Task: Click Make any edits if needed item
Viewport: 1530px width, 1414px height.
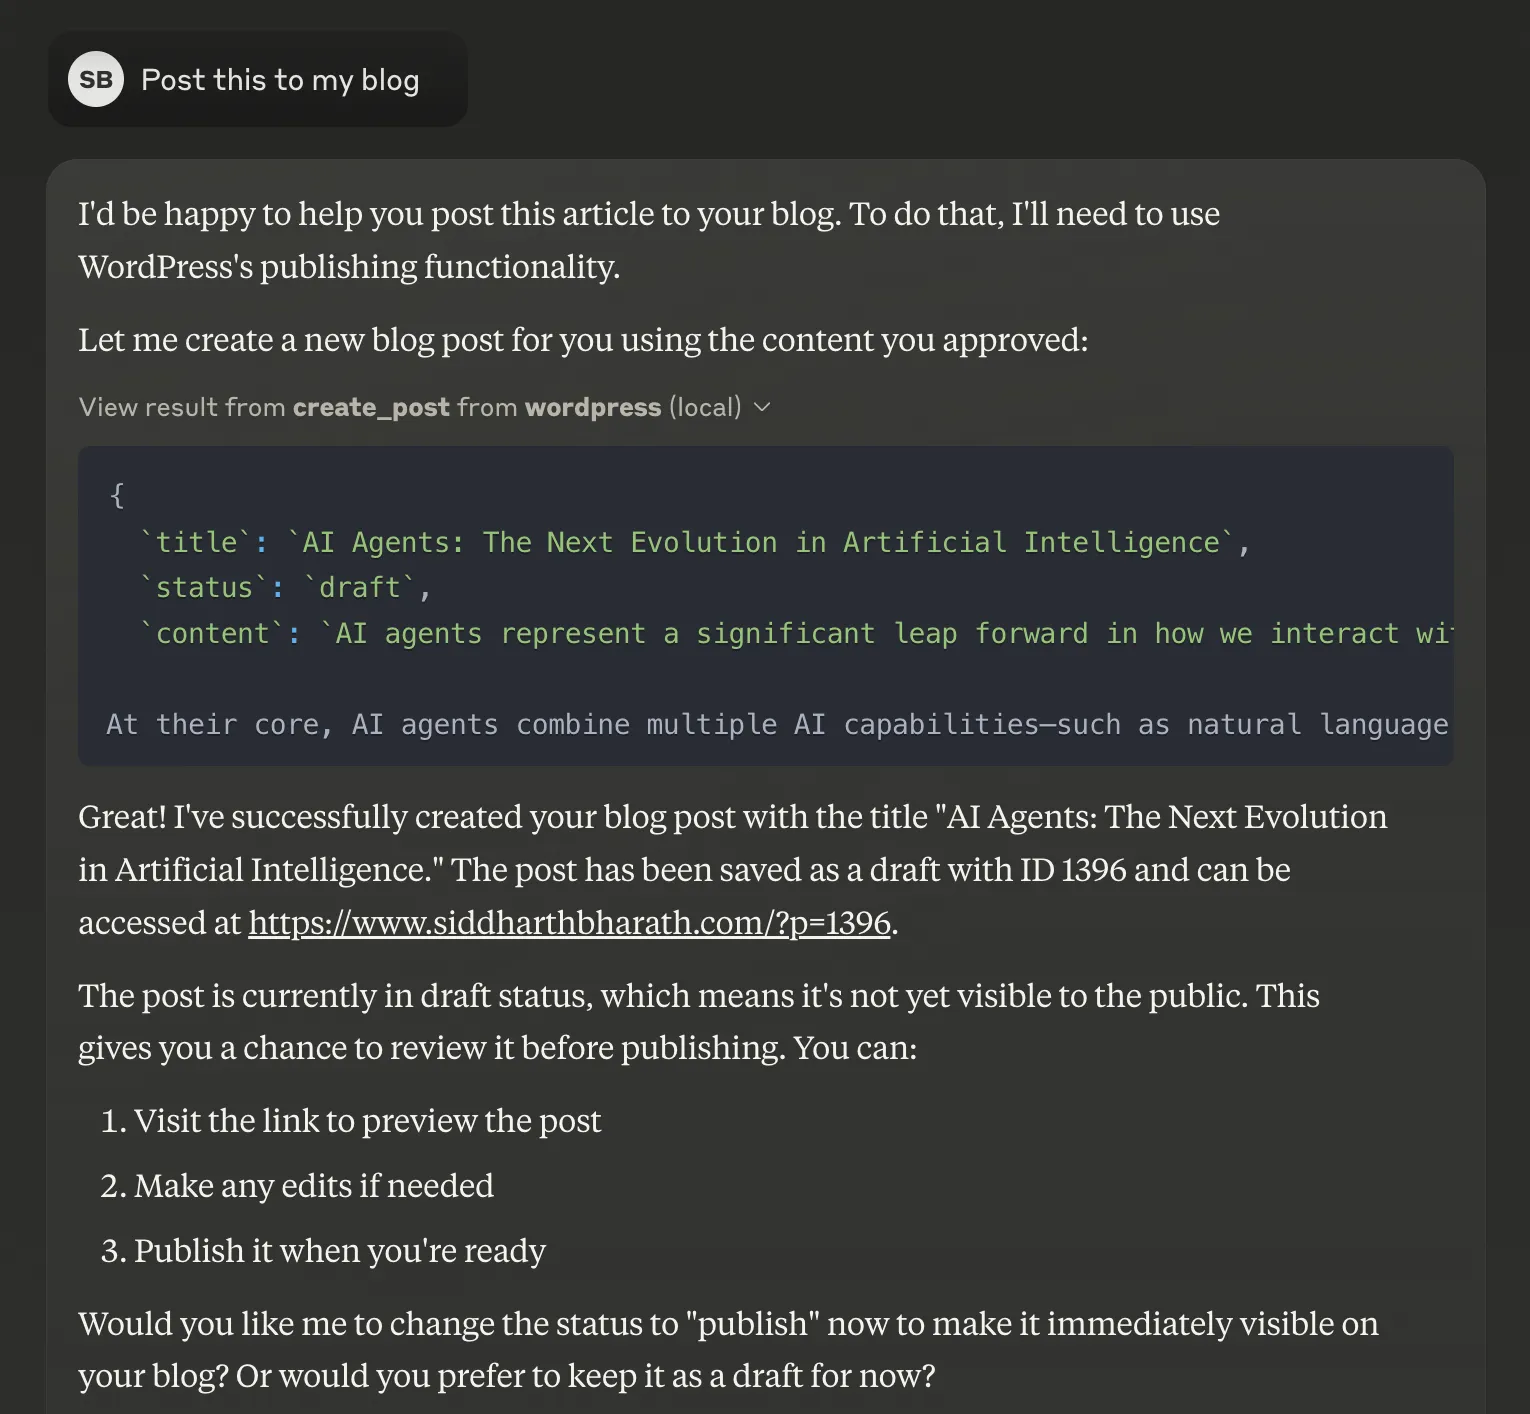Action: click(x=314, y=1186)
